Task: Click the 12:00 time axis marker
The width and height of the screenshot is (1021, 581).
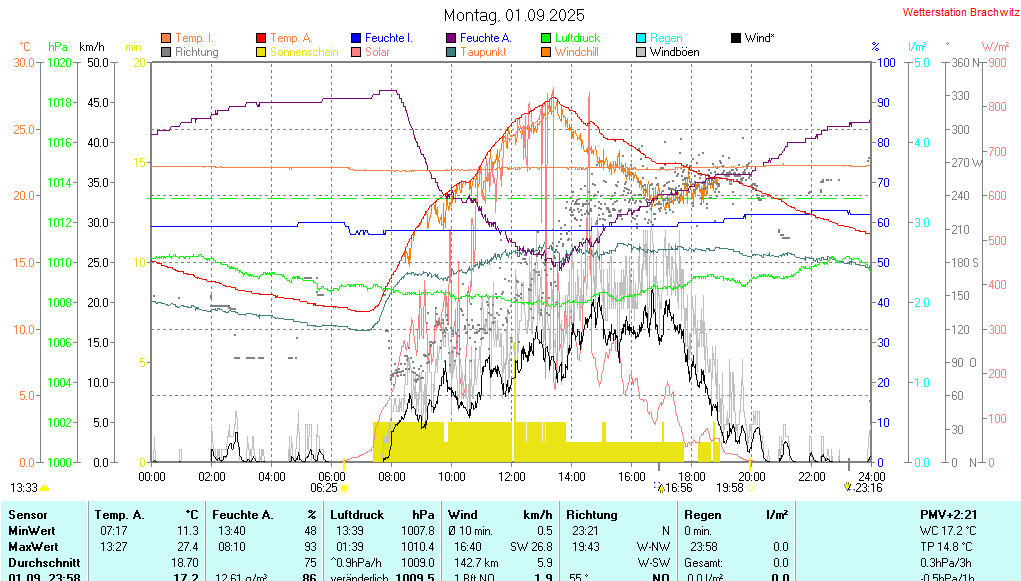Action: (x=512, y=476)
